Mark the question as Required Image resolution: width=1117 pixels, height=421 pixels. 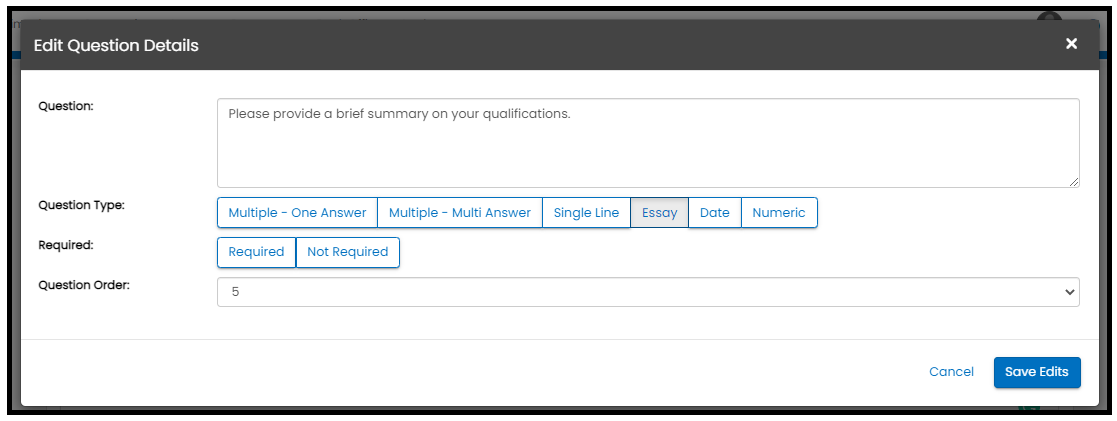256,252
